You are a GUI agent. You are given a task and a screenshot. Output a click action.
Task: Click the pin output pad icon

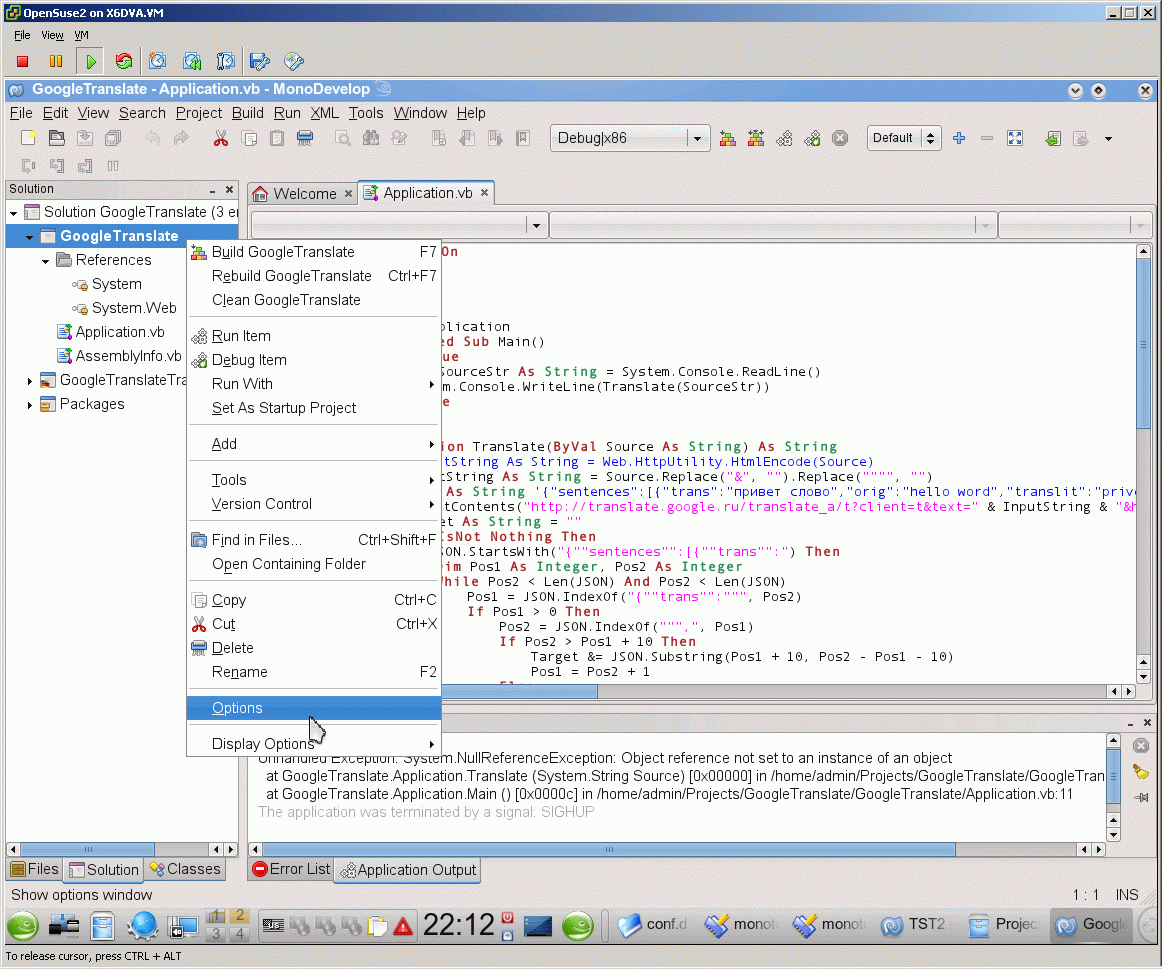[x=1141, y=798]
